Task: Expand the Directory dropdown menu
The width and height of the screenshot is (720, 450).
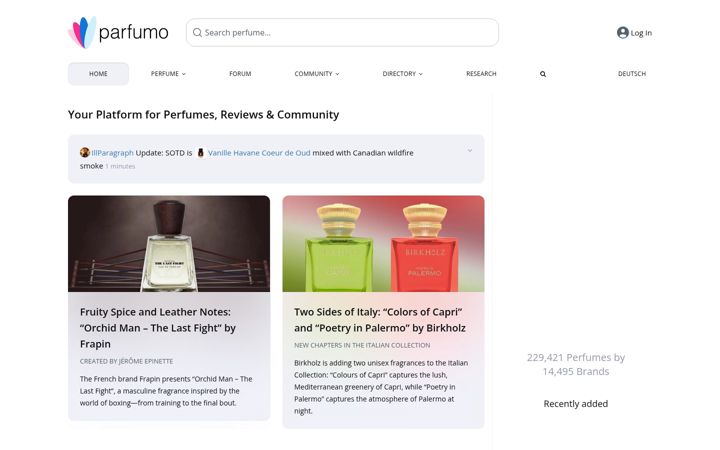Action: pos(403,73)
